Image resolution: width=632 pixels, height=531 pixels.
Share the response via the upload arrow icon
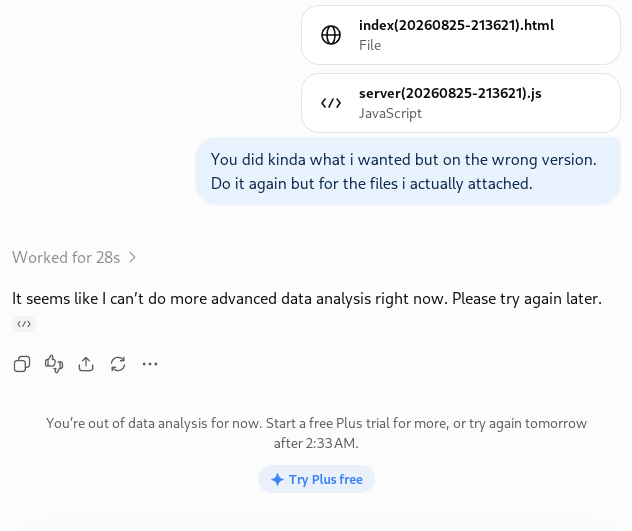coord(86,364)
